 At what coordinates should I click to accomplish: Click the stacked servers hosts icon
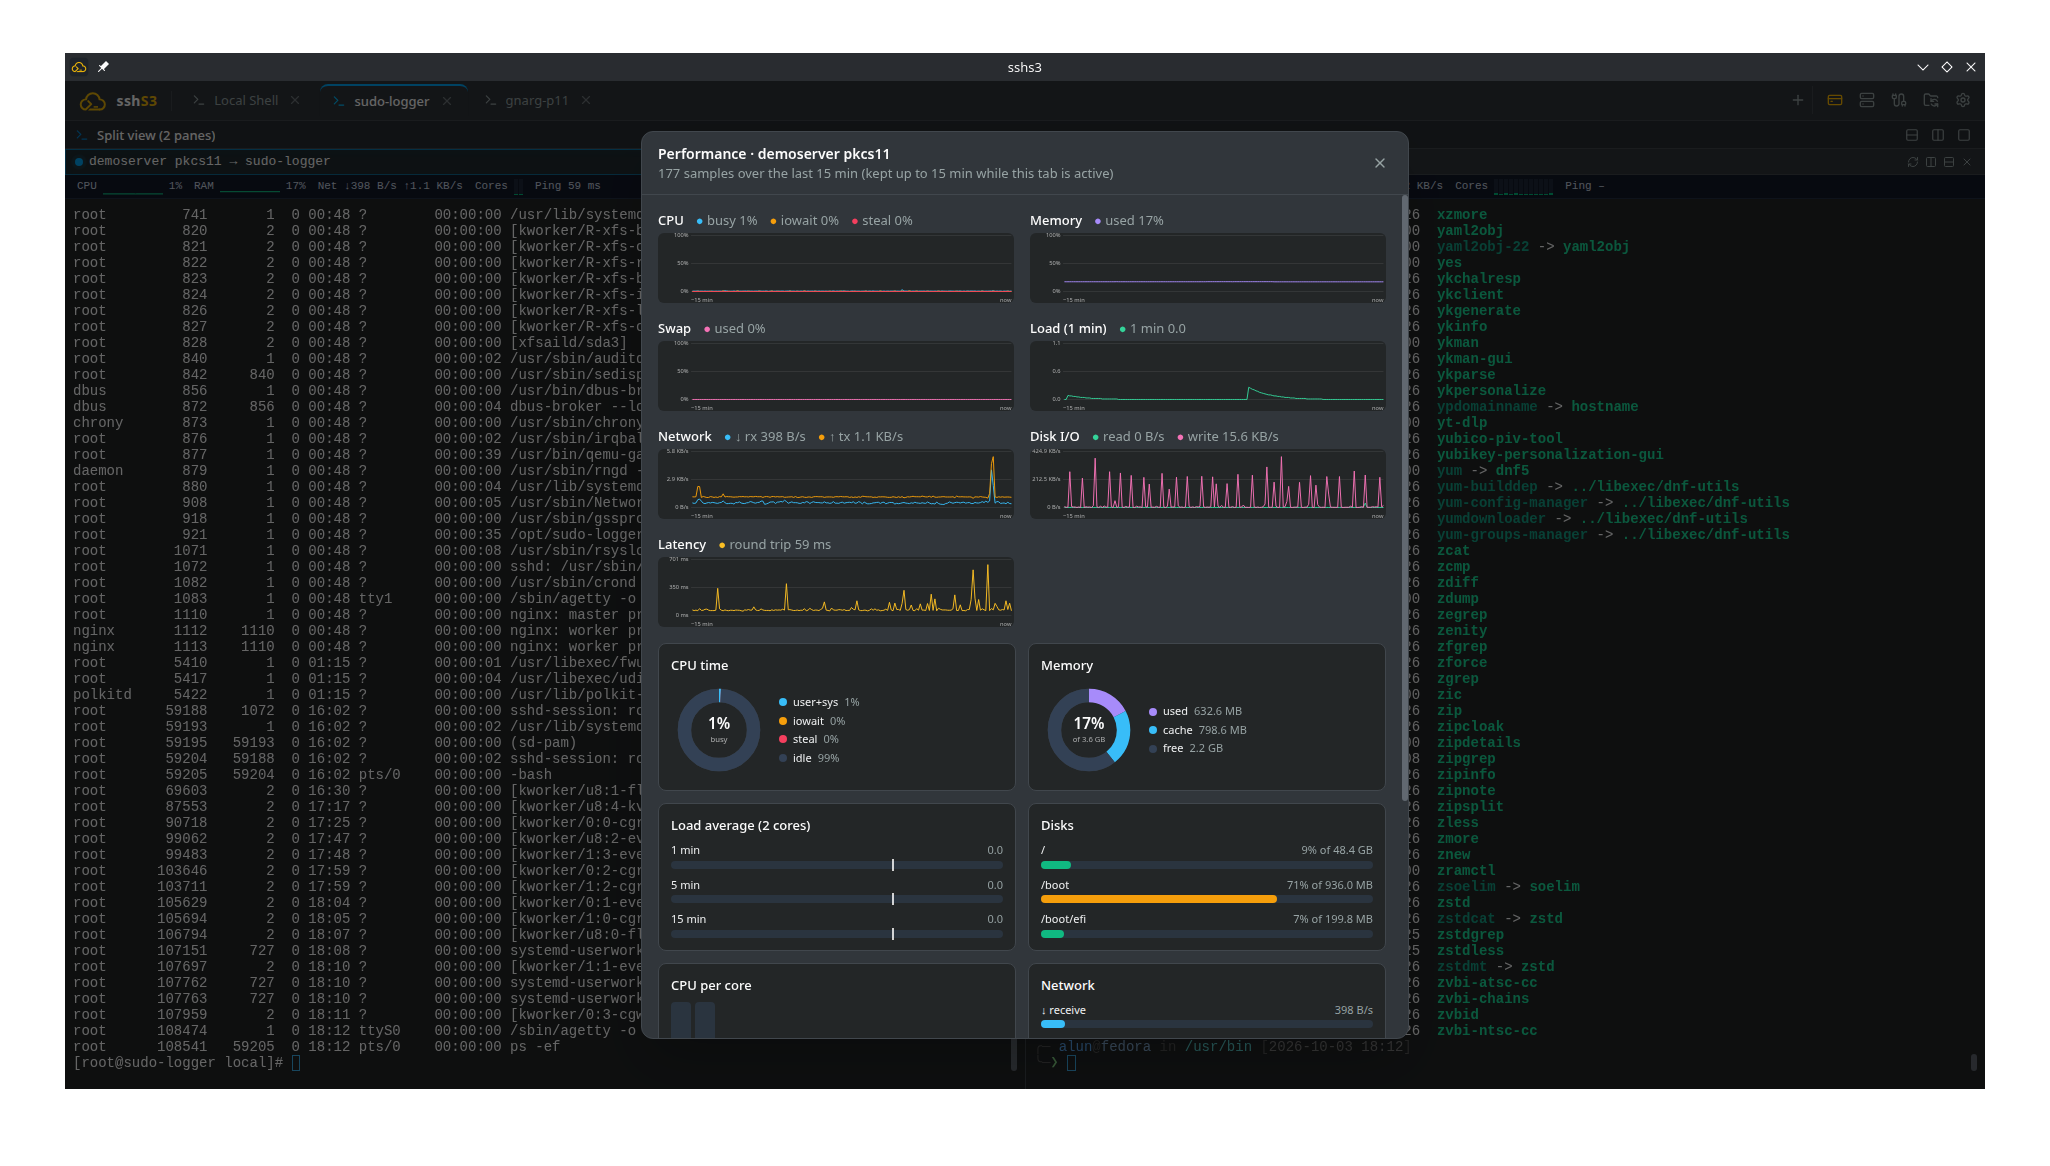coord(1867,101)
